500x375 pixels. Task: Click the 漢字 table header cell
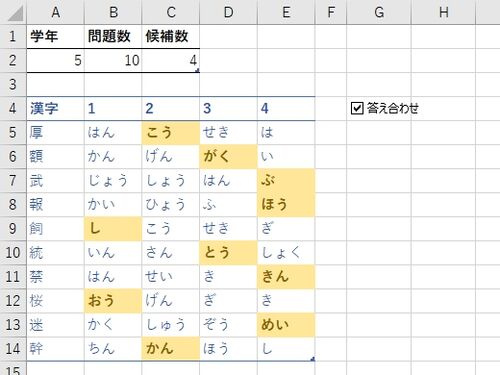(x=56, y=108)
